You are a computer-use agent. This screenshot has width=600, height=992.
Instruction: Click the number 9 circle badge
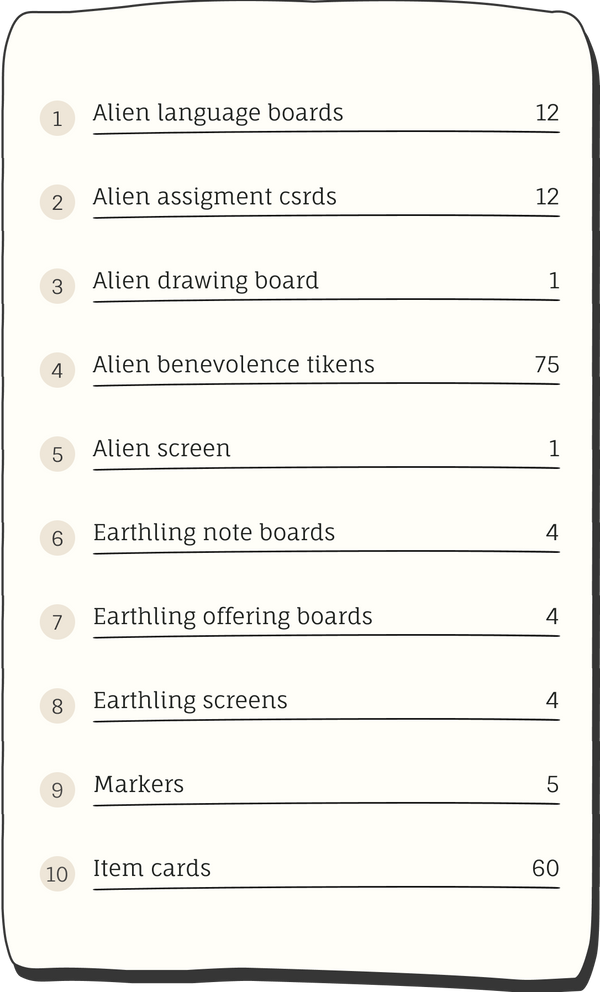pyautogui.click(x=57, y=790)
